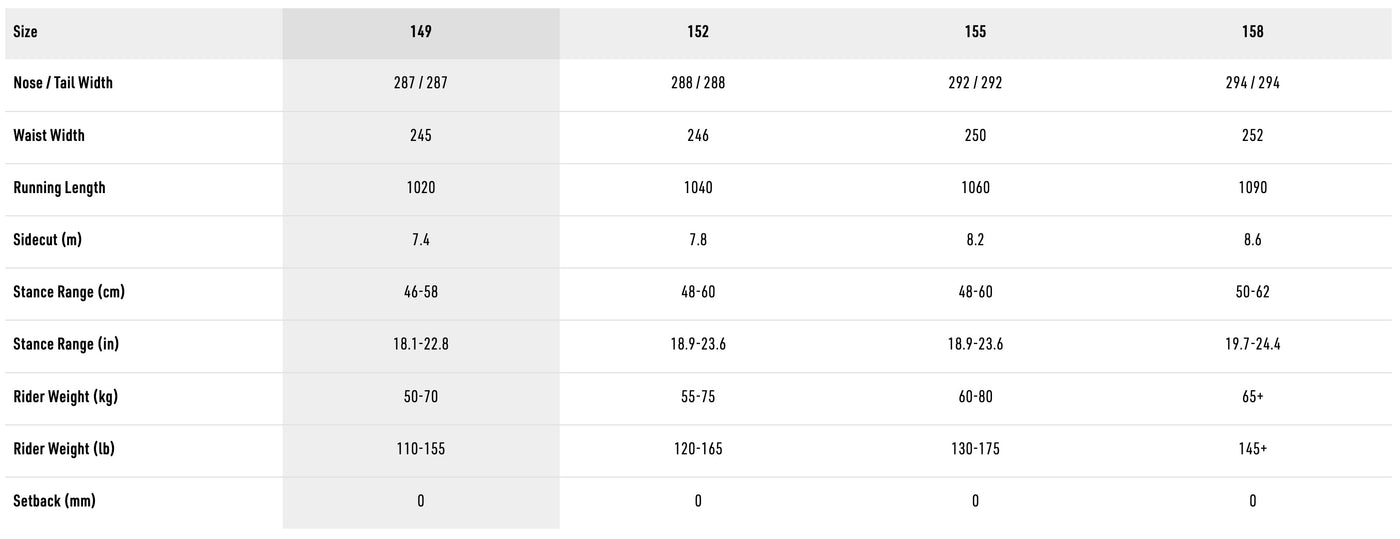Choose the 155 size column header
1400x539 pixels.
[975, 32]
